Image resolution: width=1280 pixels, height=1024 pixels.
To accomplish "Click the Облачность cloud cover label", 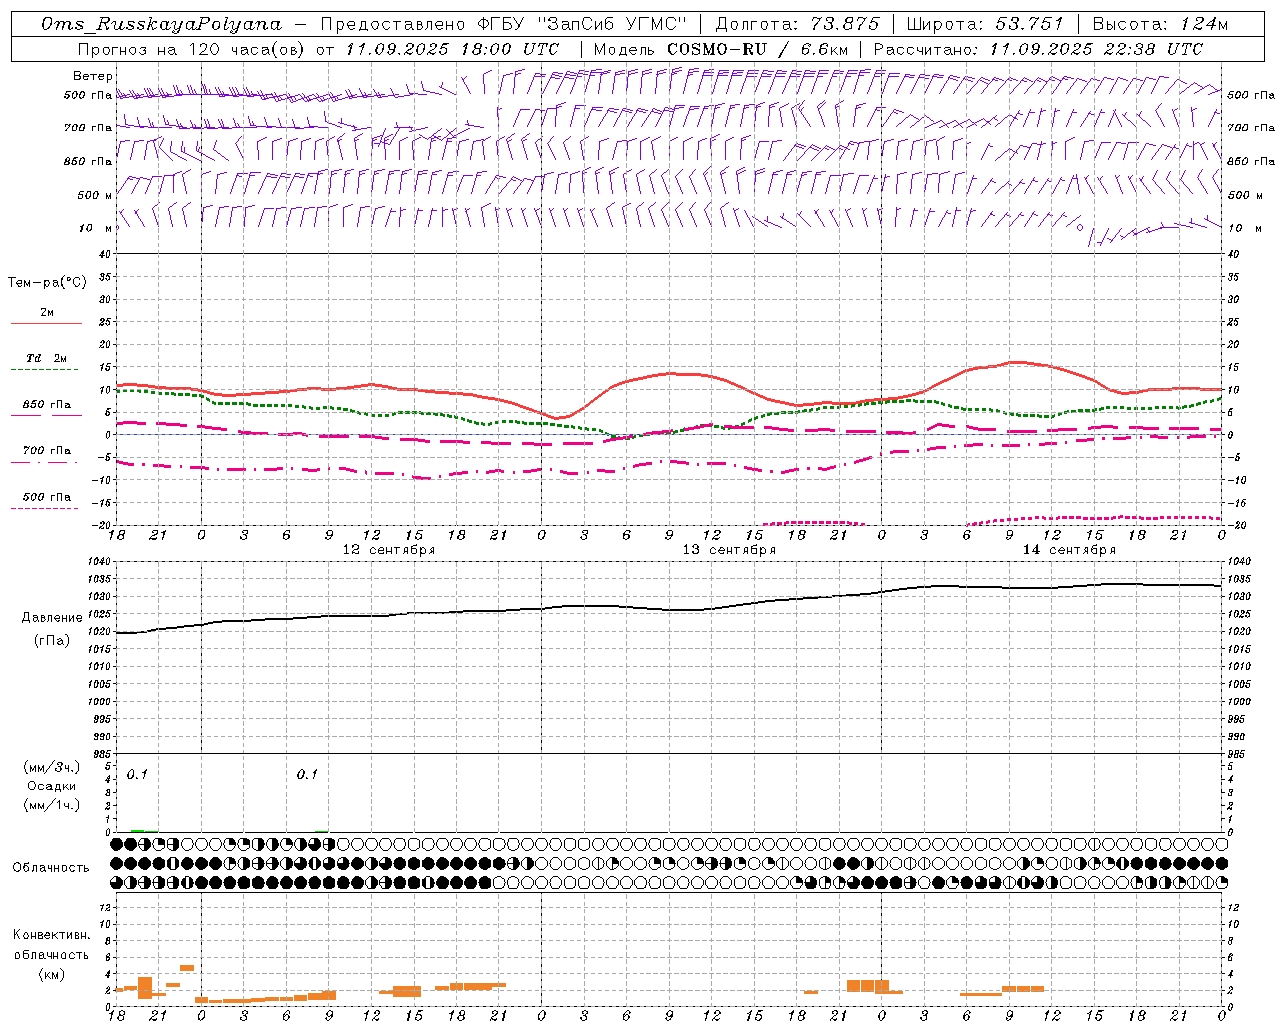I will [51, 868].
